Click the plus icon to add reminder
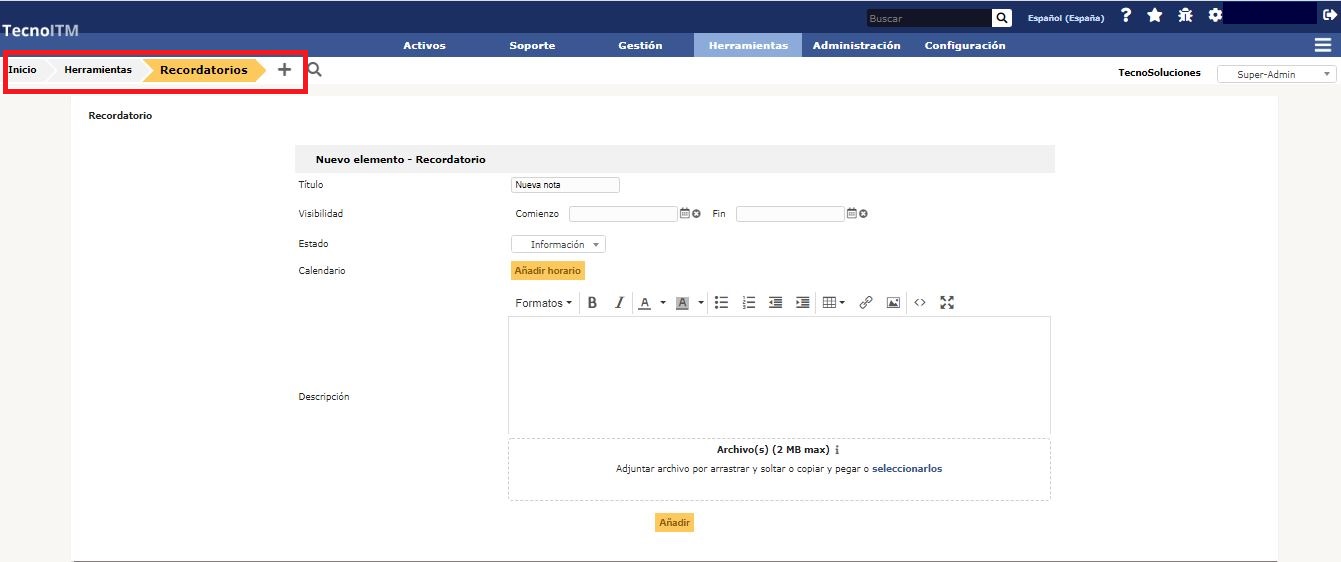This screenshot has width=1341, height=562. [x=284, y=70]
